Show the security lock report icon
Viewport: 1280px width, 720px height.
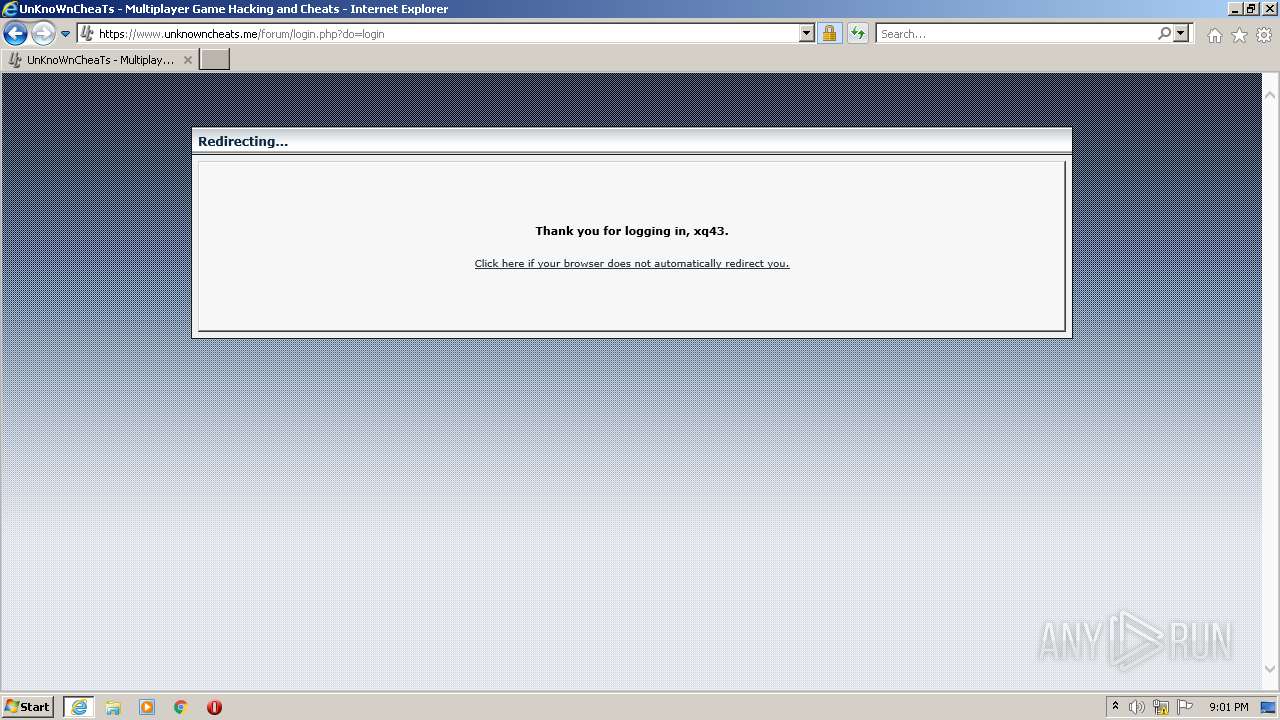(829, 34)
